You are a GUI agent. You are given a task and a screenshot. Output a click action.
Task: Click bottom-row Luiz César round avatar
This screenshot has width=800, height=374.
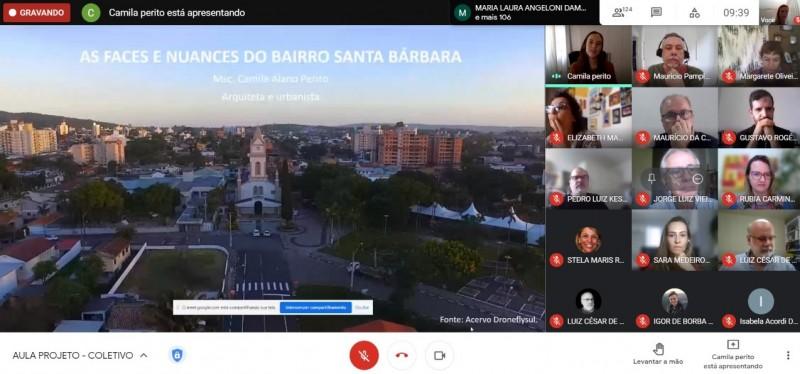pos(588,301)
